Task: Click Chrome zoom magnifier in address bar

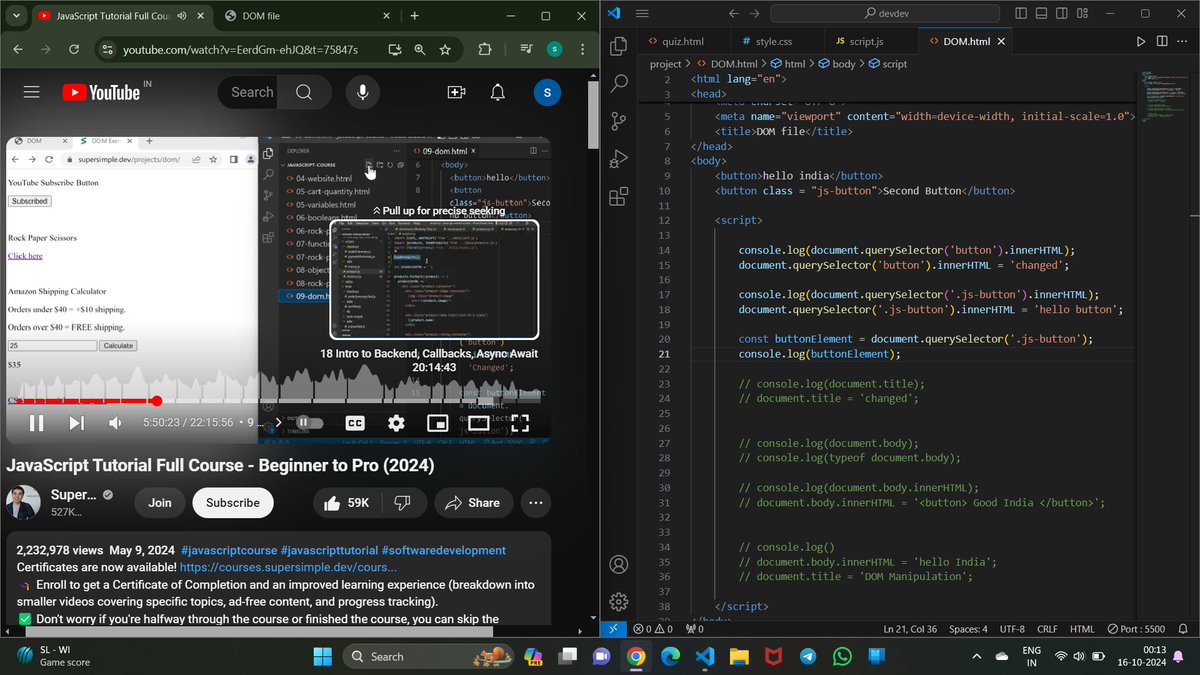Action: pos(420,49)
